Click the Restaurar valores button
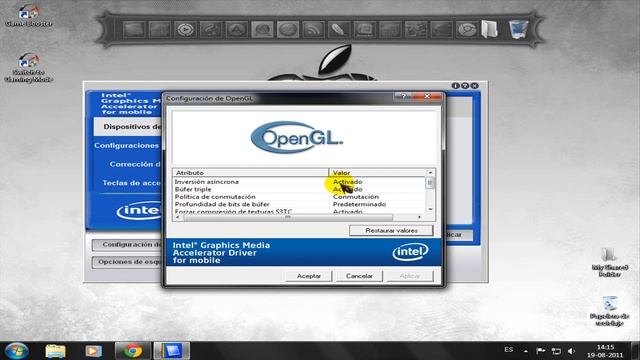640x360 pixels. point(391,231)
